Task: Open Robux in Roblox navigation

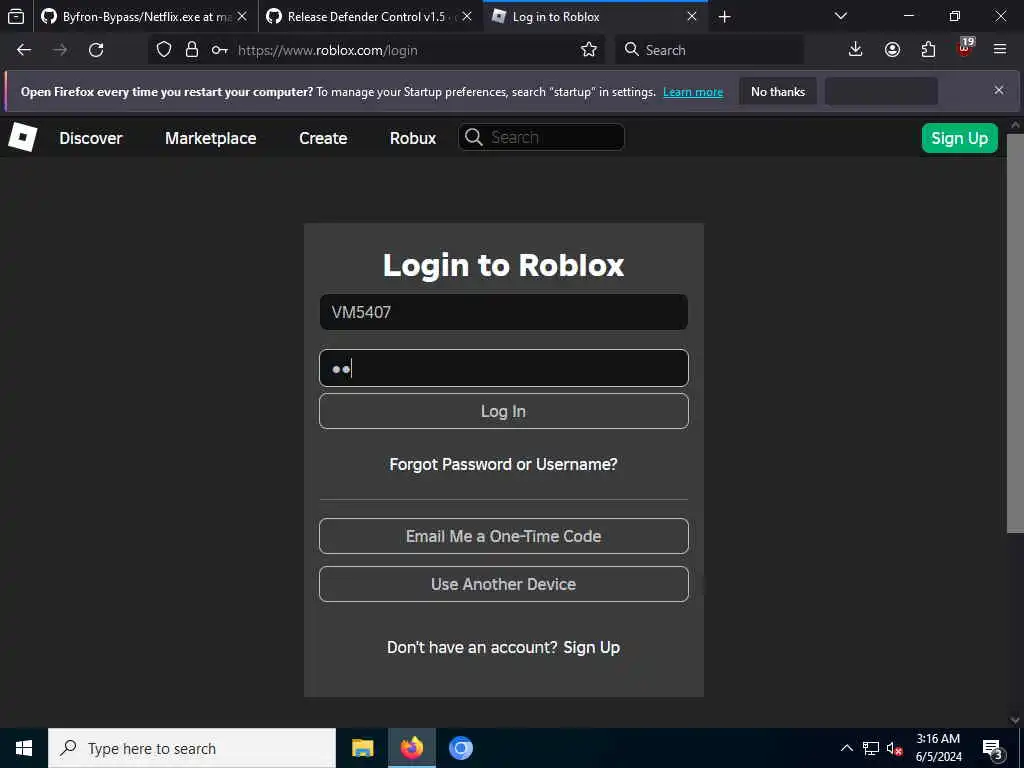Action: 413,138
